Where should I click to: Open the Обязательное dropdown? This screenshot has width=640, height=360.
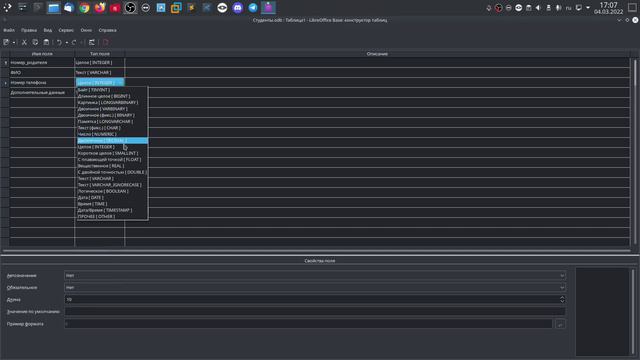(x=315, y=287)
